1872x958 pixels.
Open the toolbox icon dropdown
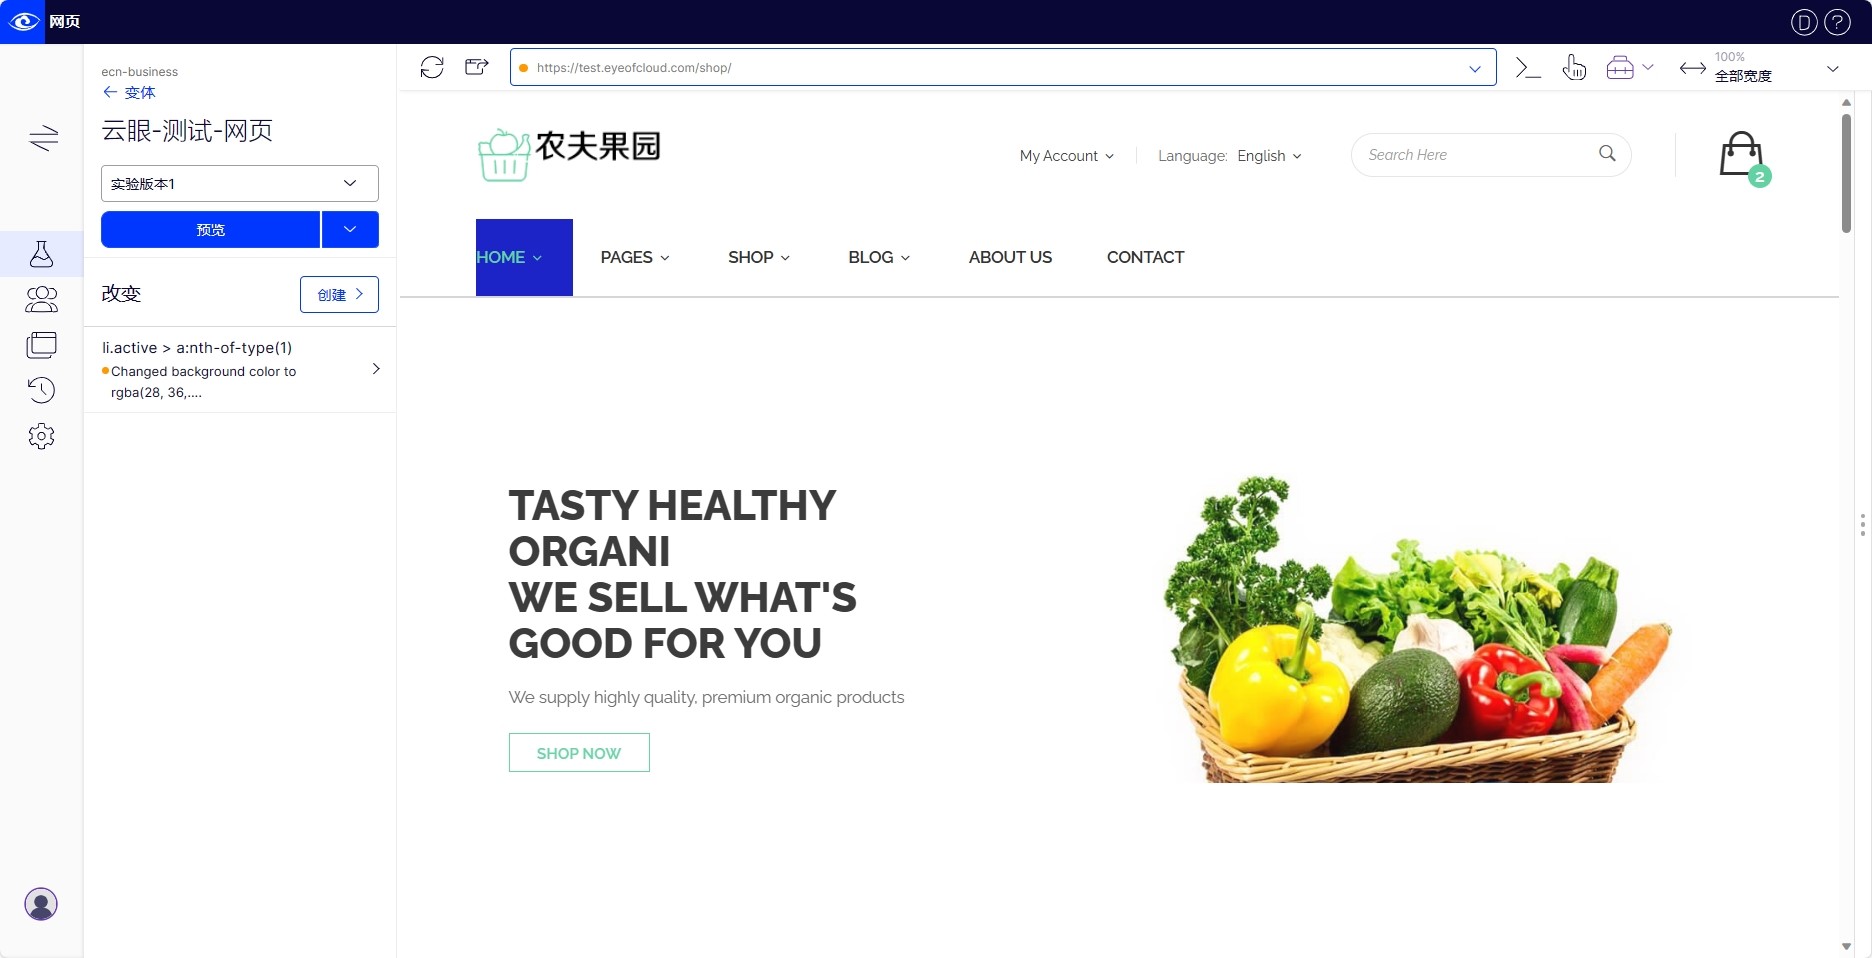[1629, 67]
